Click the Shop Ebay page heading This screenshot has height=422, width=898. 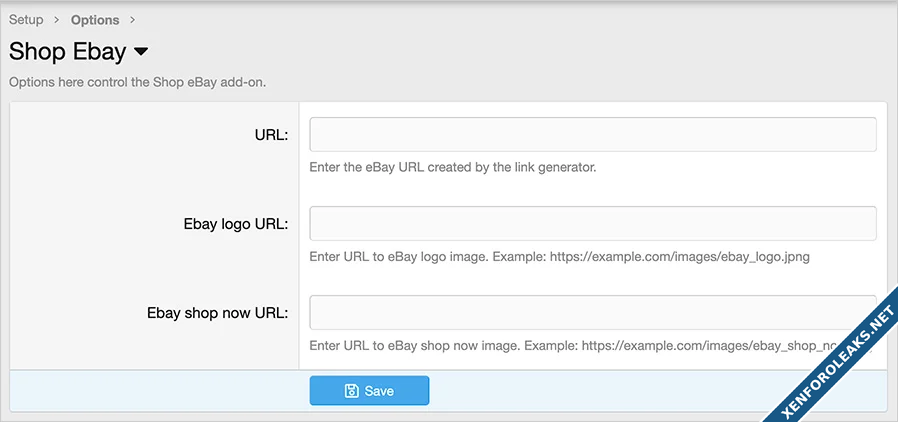[x=67, y=51]
